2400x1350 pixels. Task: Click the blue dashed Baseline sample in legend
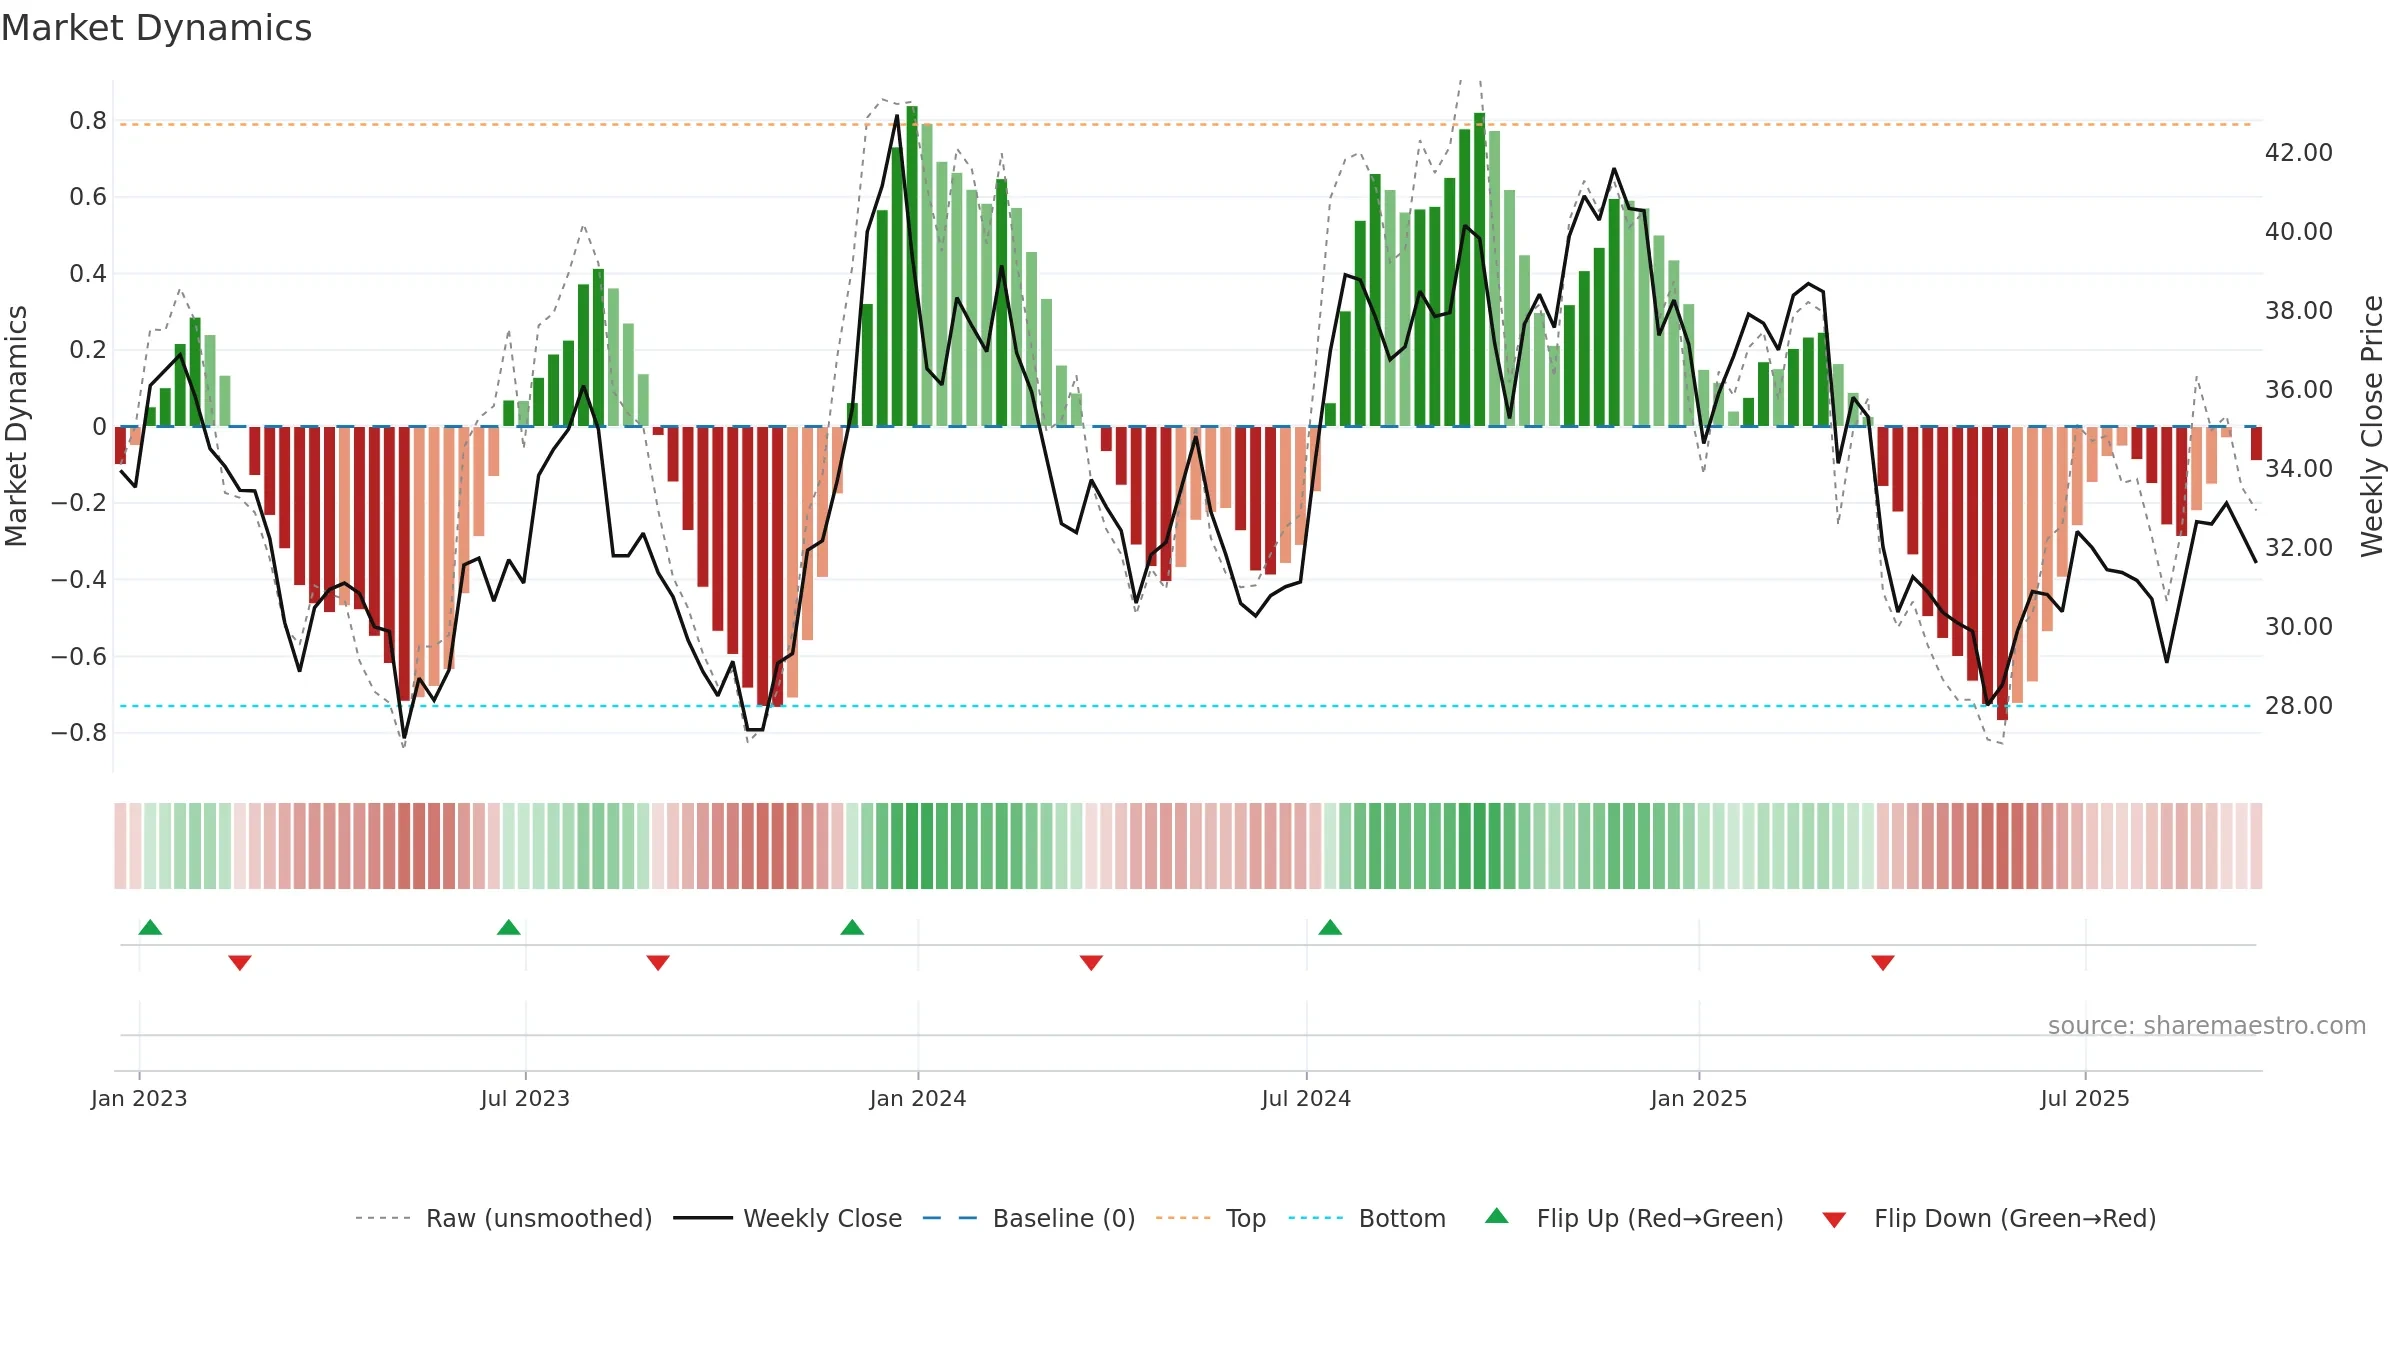click(949, 1218)
